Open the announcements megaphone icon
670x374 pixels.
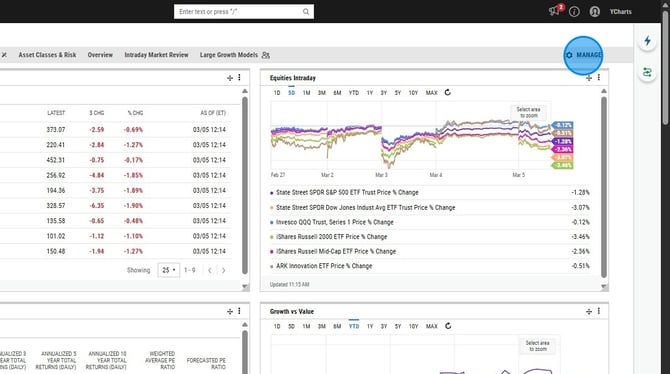[554, 11]
